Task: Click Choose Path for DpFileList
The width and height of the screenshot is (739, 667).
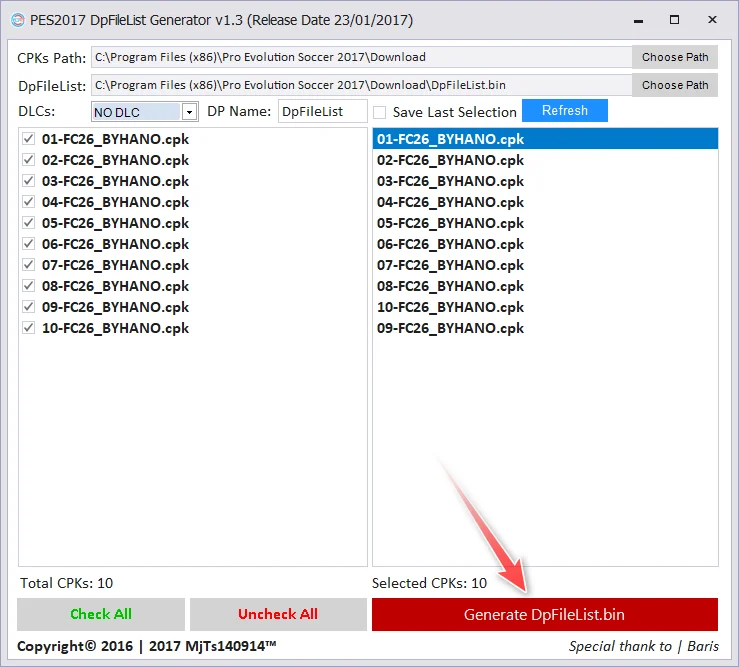Action: (x=674, y=85)
